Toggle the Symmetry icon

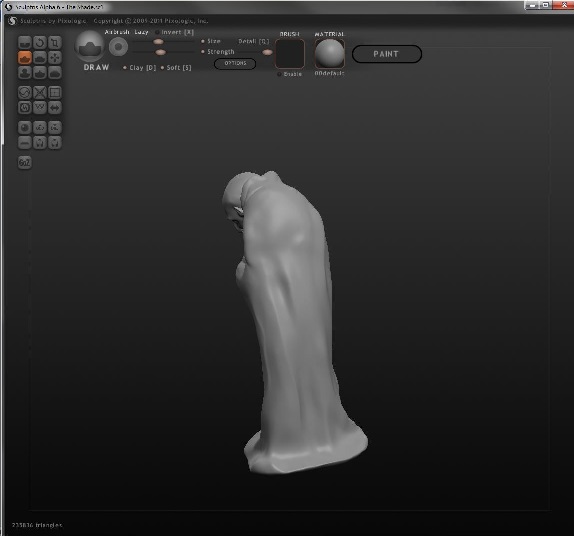(x=55, y=108)
